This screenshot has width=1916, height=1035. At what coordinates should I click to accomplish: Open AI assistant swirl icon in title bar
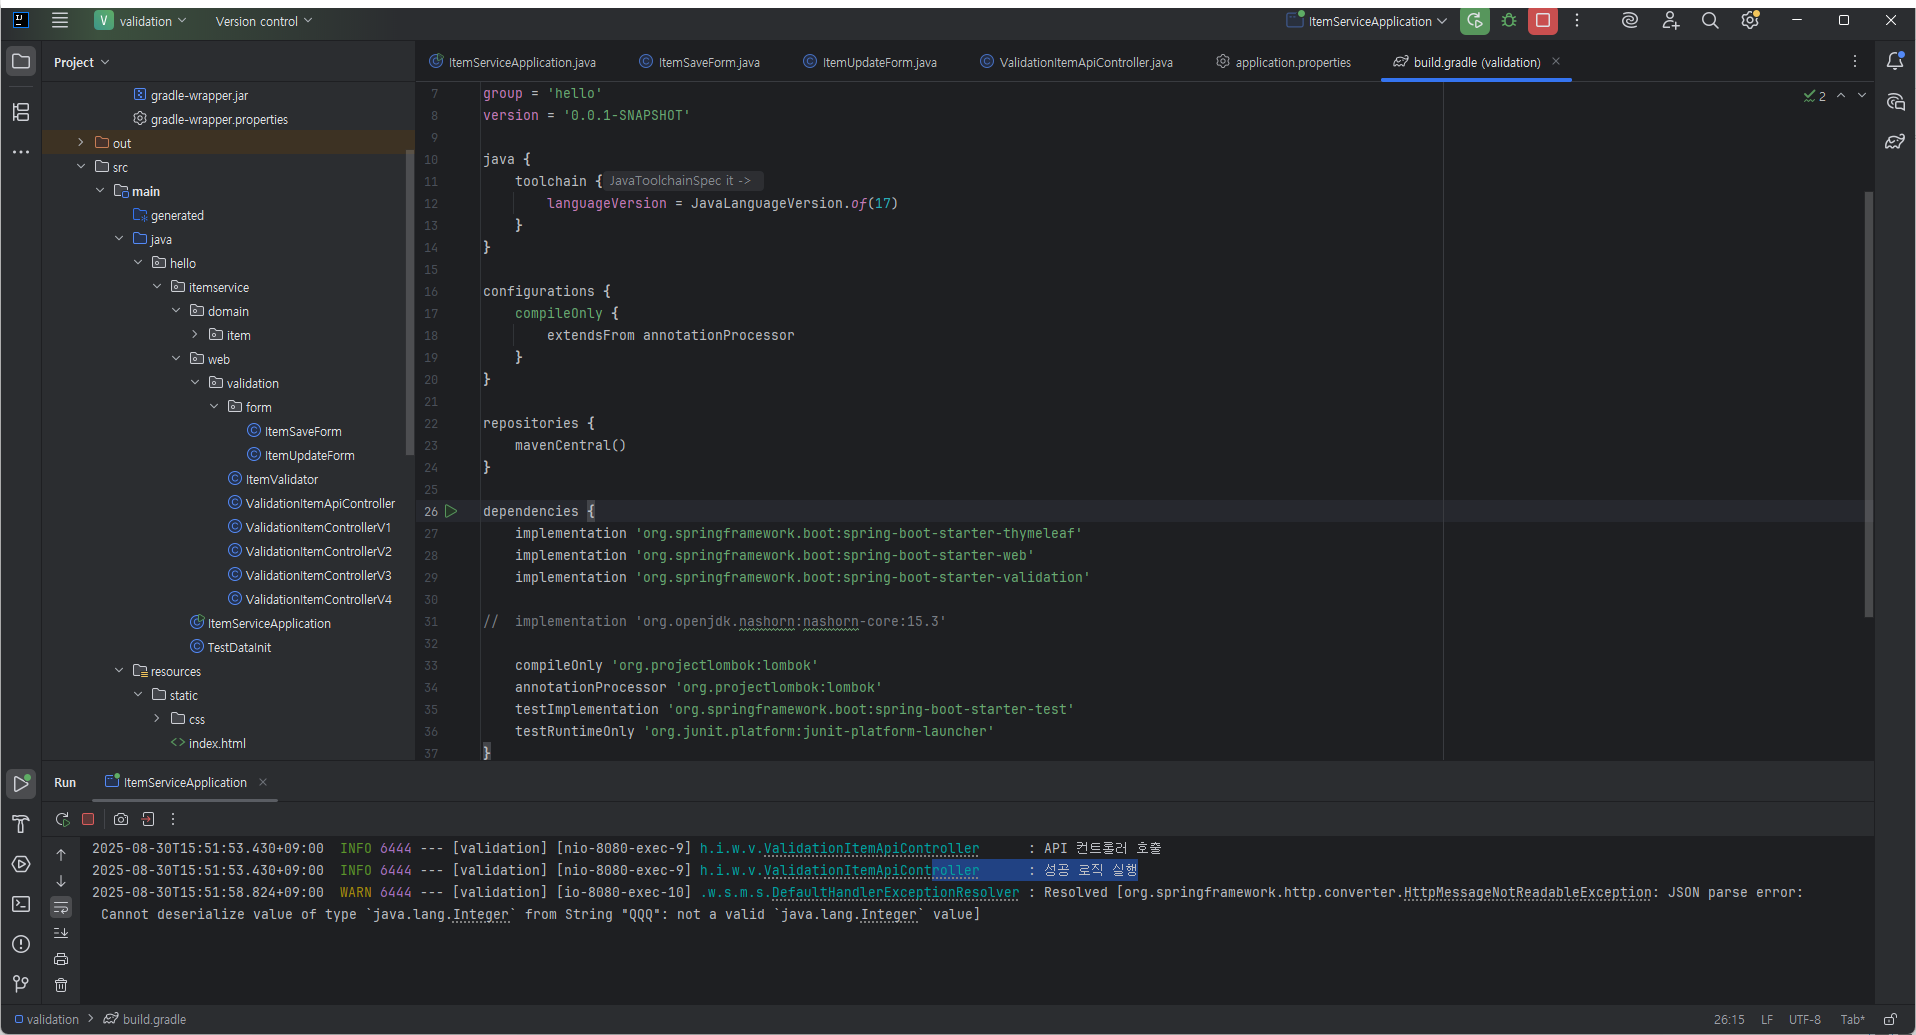click(1630, 21)
